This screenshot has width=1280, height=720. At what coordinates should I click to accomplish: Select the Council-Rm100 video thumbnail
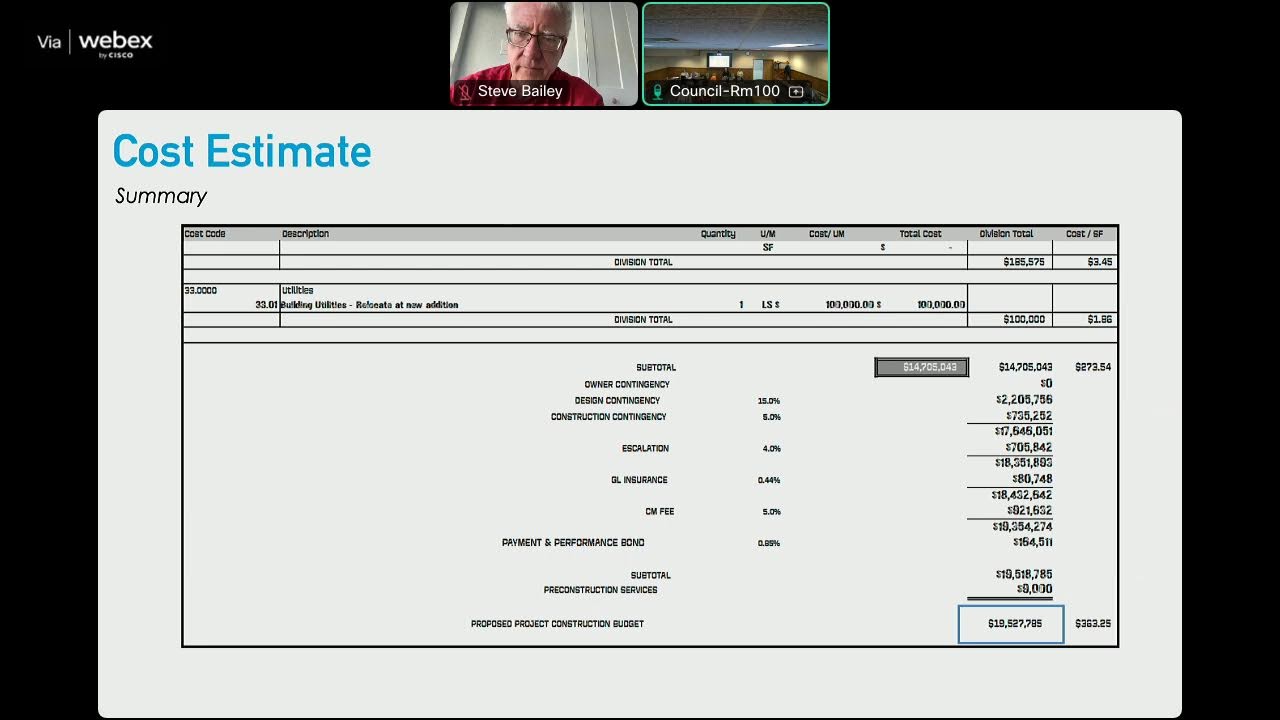(x=736, y=54)
